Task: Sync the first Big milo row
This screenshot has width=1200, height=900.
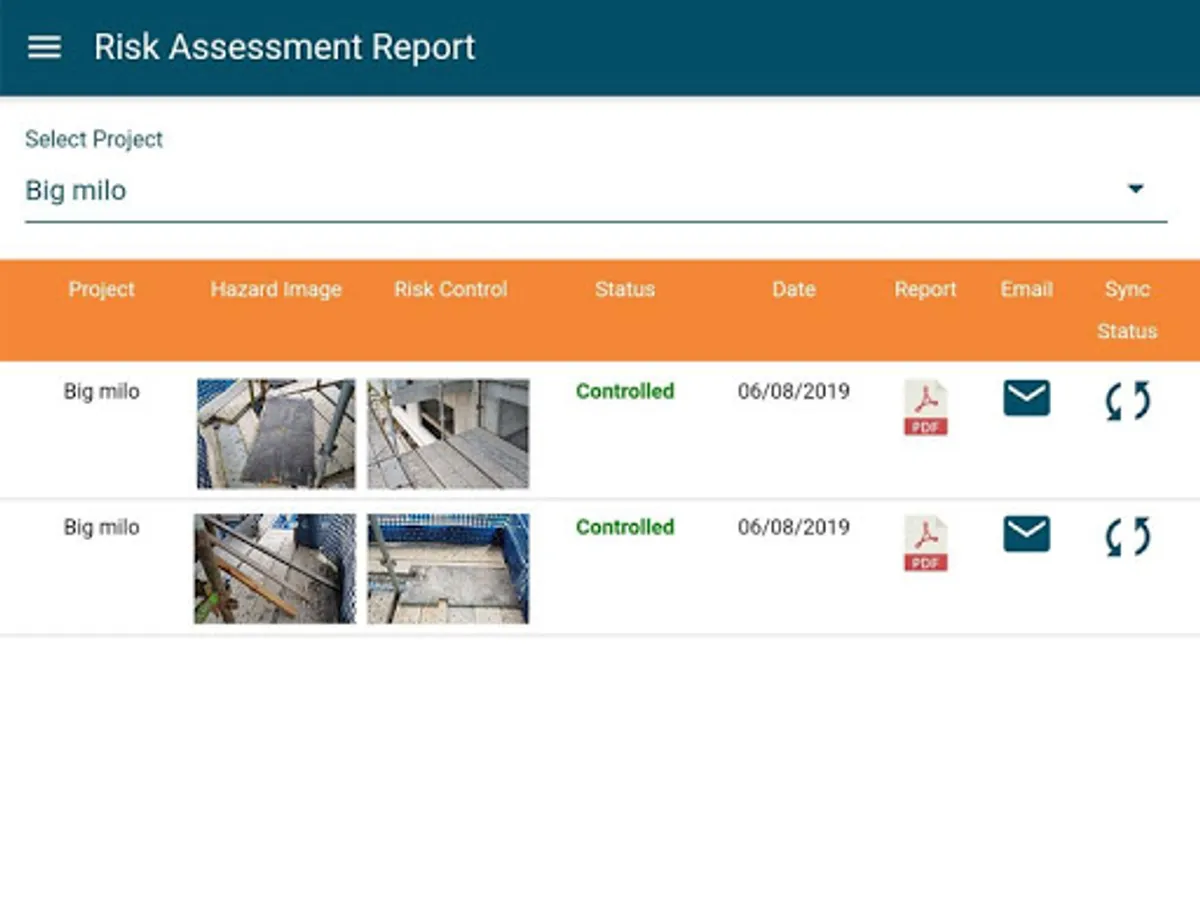Action: [1127, 401]
